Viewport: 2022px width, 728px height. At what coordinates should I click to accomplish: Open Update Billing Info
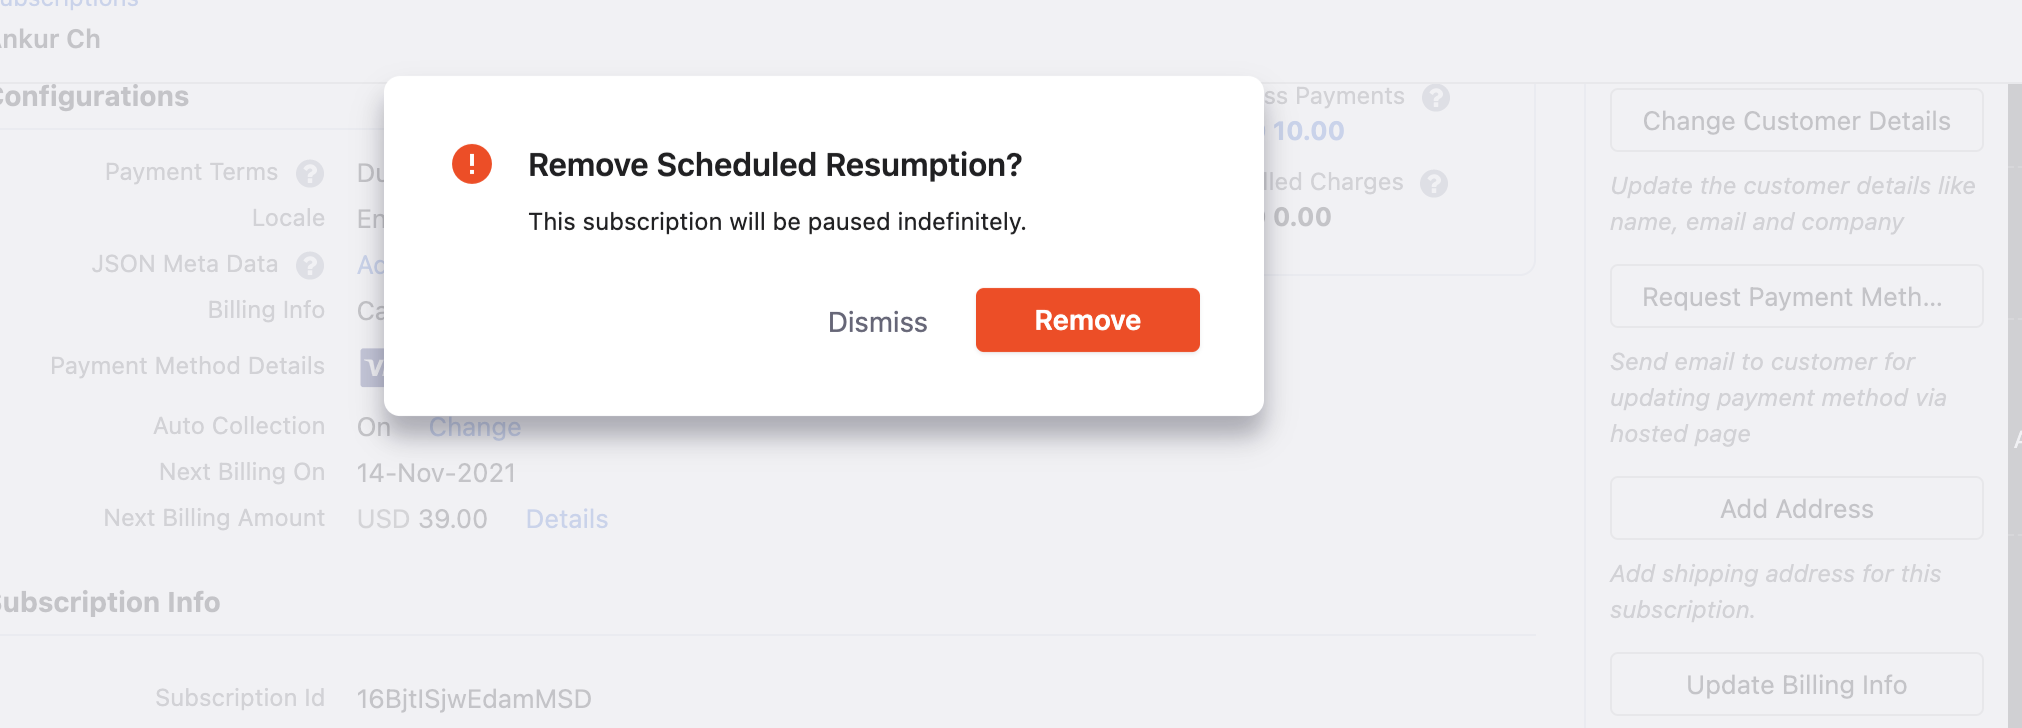click(x=1796, y=685)
